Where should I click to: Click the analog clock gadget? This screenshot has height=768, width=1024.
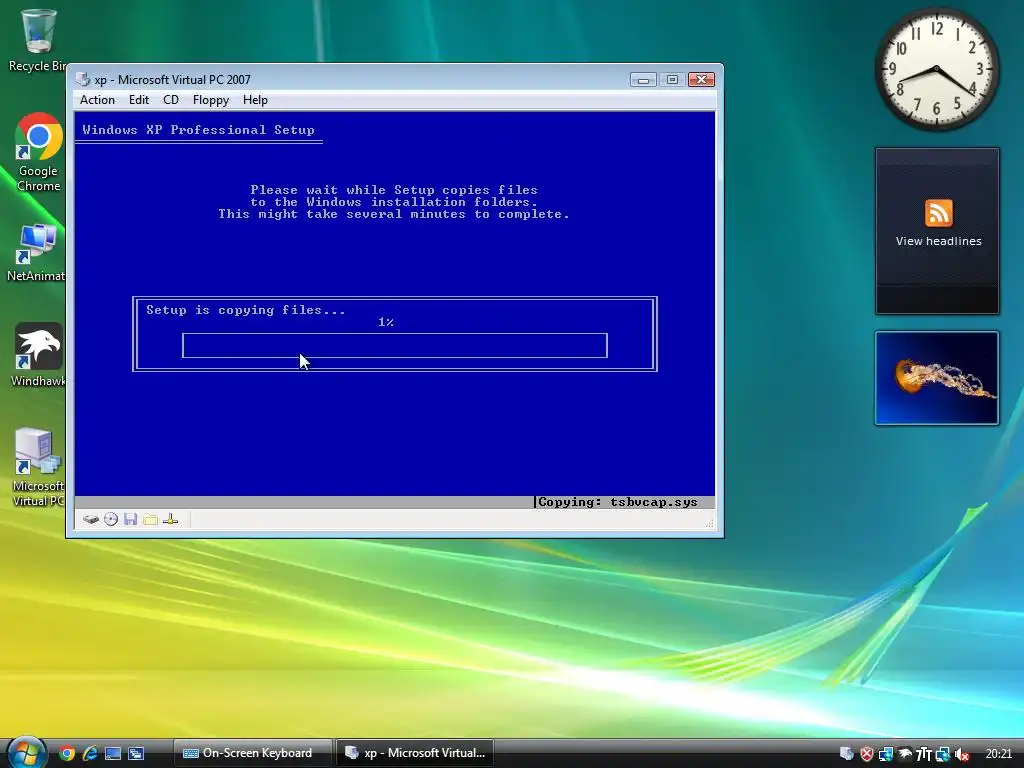(936, 69)
